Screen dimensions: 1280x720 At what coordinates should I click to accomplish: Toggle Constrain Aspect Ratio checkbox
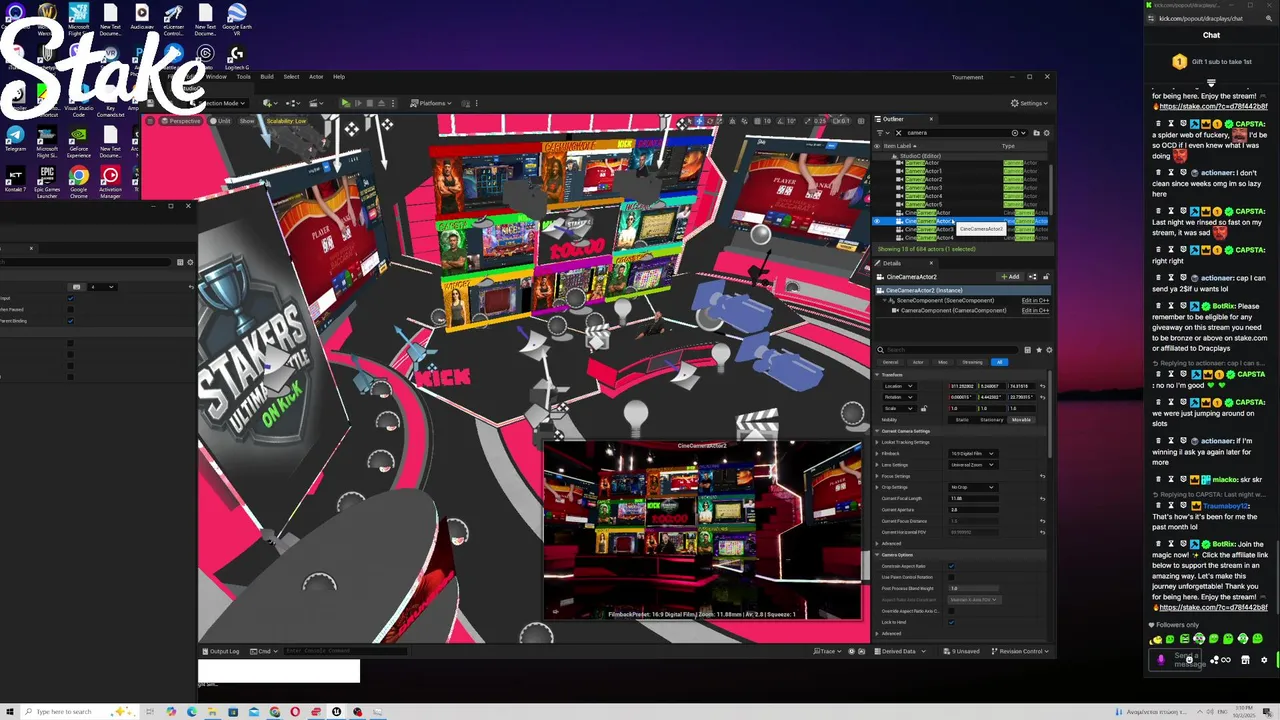coord(951,566)
